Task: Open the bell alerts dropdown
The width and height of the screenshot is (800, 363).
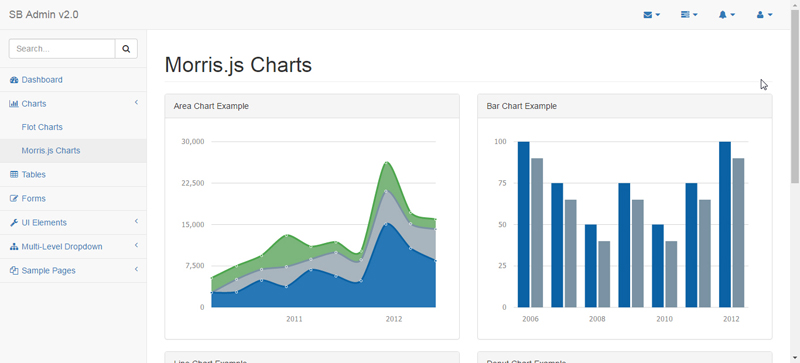Action: click(x=727, y=15)
